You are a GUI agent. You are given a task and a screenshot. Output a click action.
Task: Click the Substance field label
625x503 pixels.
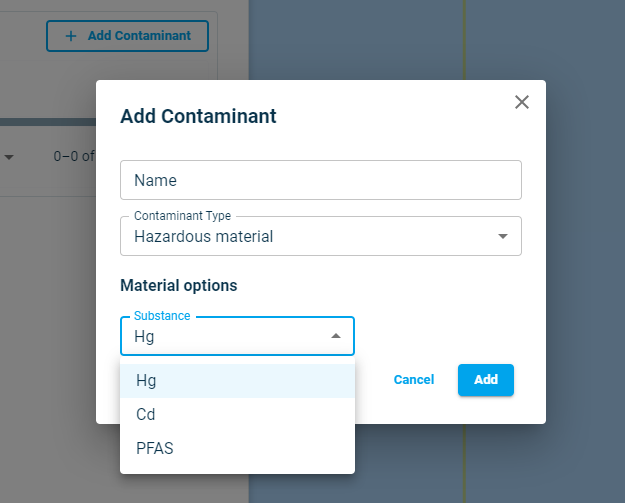point(161,315)
